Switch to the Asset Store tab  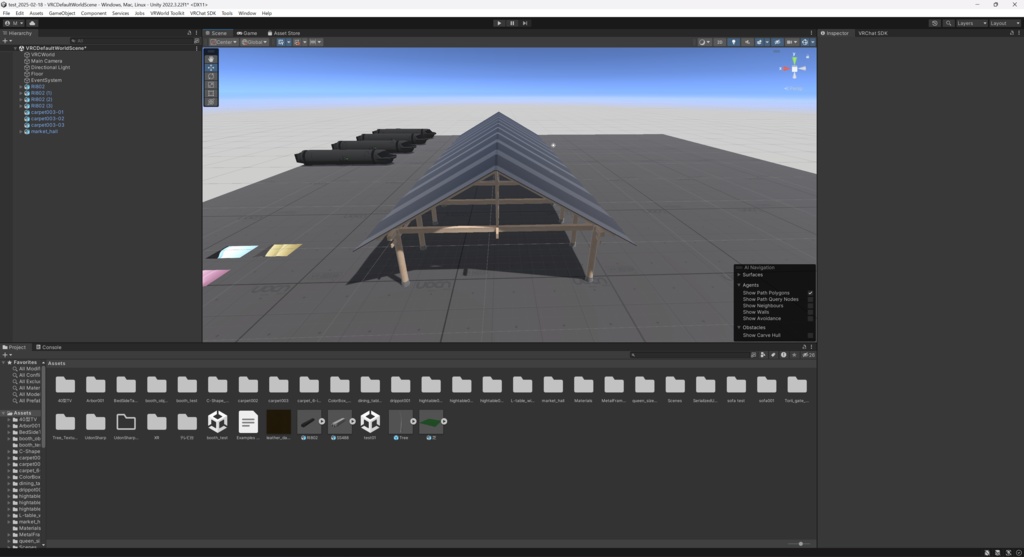click(x=284, y=33)
